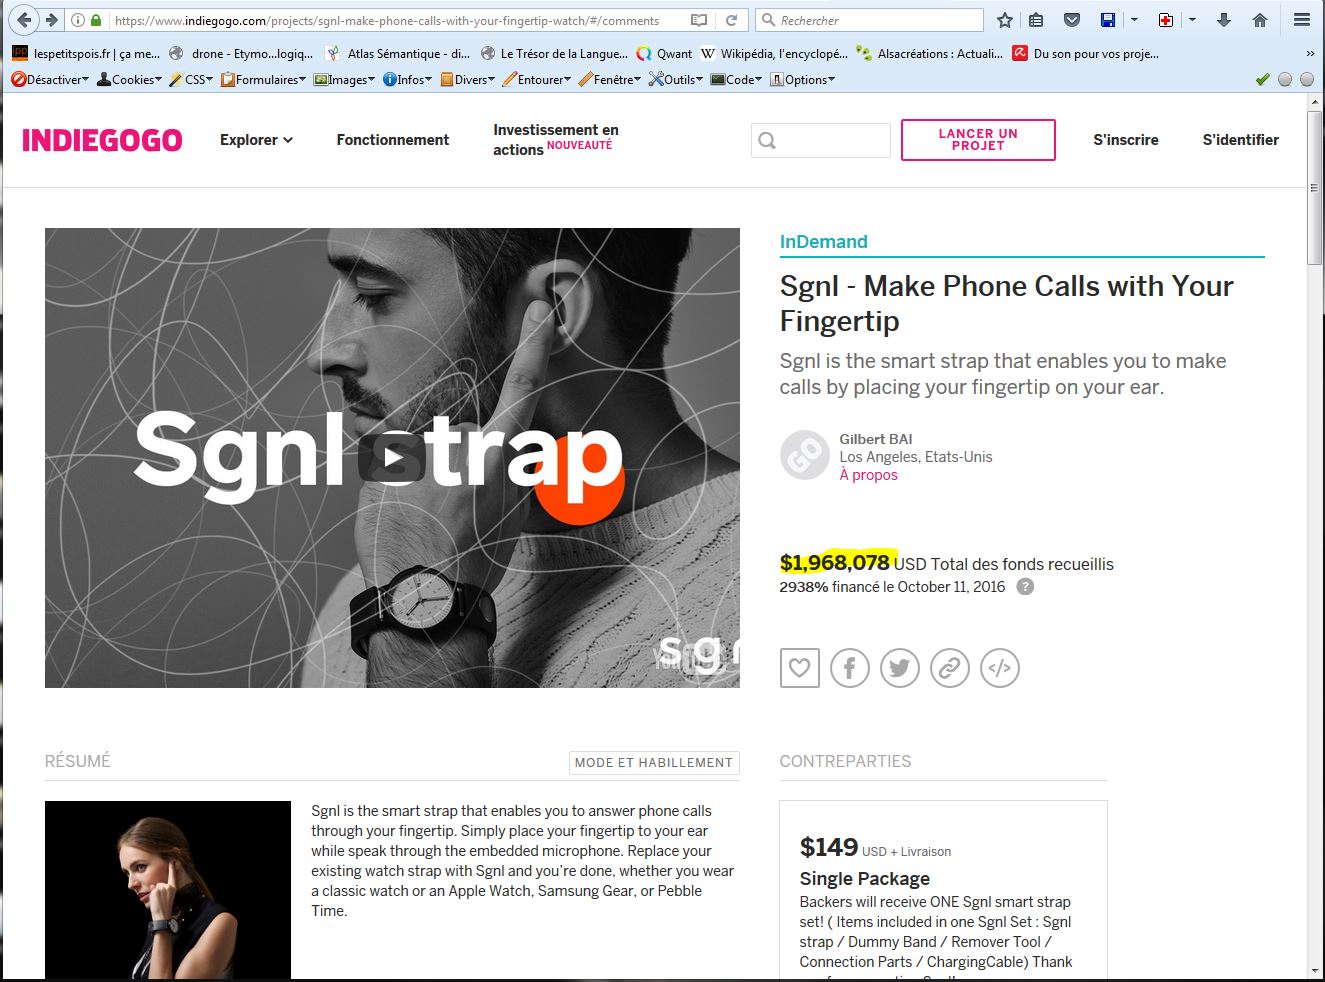1325x982 pixels.
Task: Click the Indiegogo search field
Action: point(821,140)
